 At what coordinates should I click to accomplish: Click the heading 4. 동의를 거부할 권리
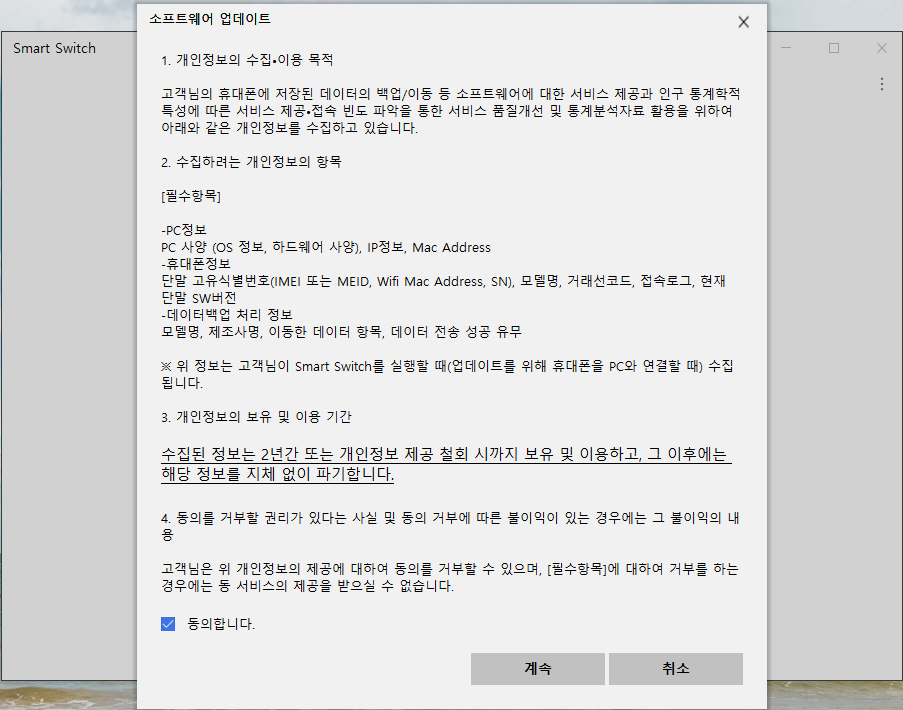450,526
